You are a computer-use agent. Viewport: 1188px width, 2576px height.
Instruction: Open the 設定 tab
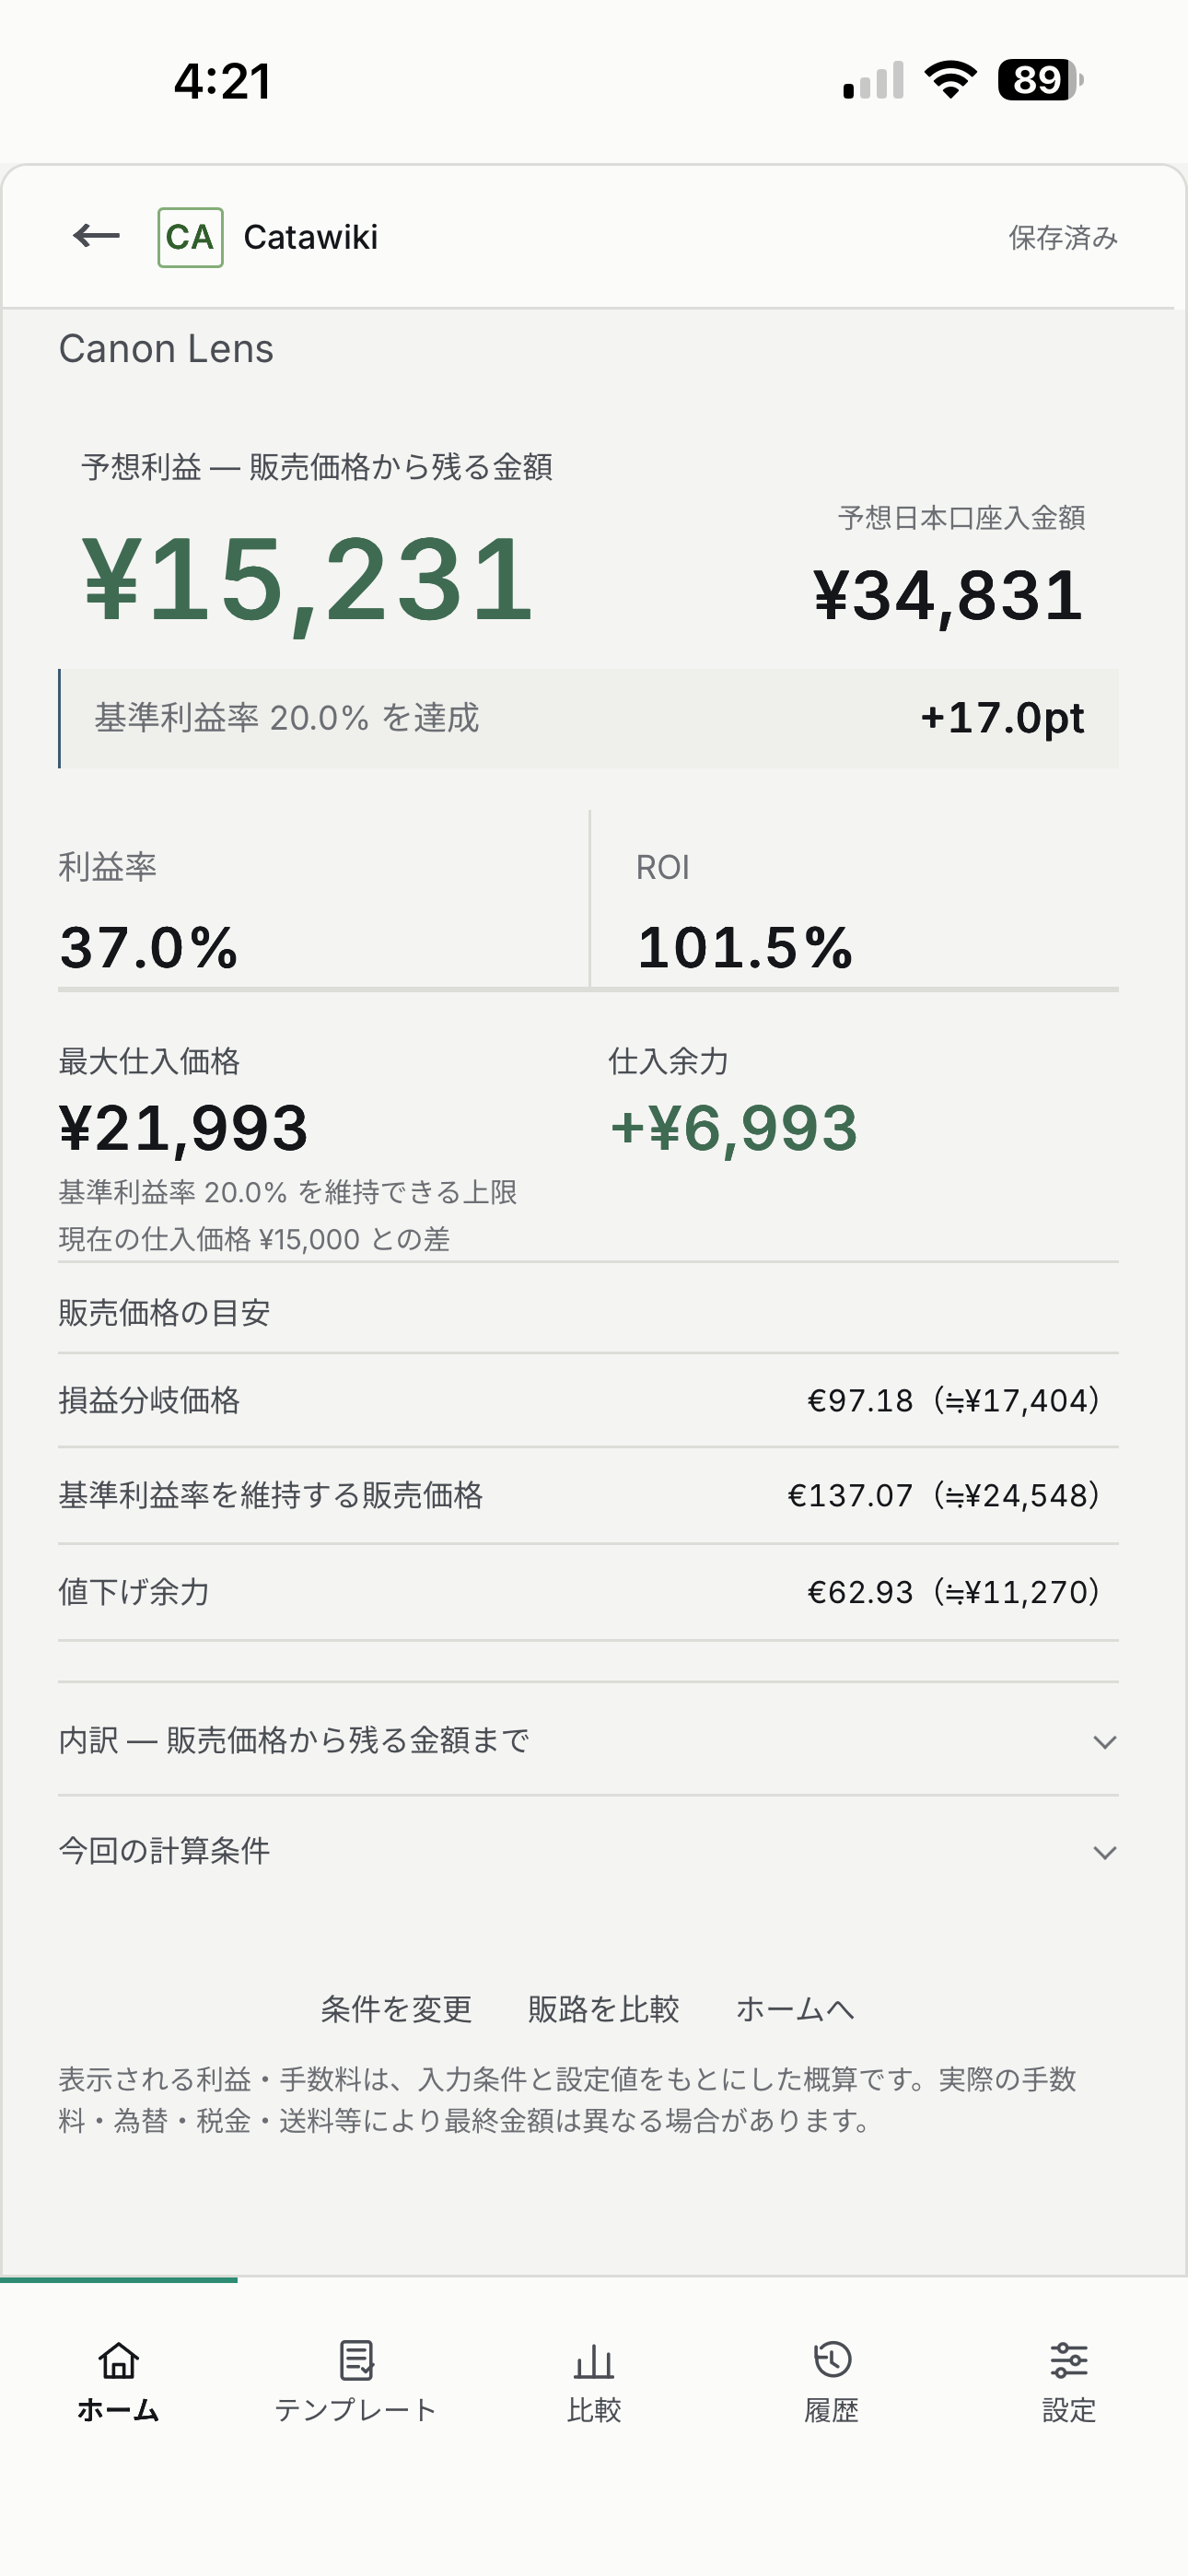pyautogui.click(x=1069, y=2382)
